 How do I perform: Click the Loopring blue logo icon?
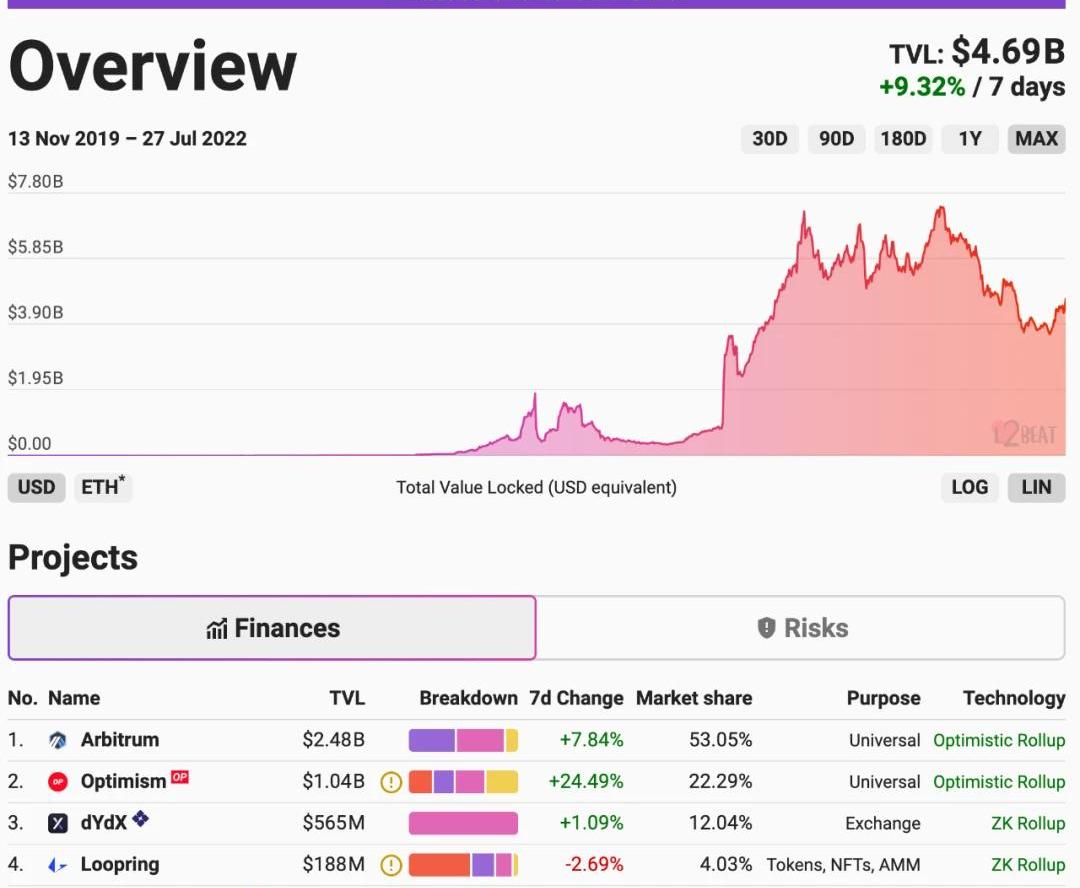[x=58, y=865]
